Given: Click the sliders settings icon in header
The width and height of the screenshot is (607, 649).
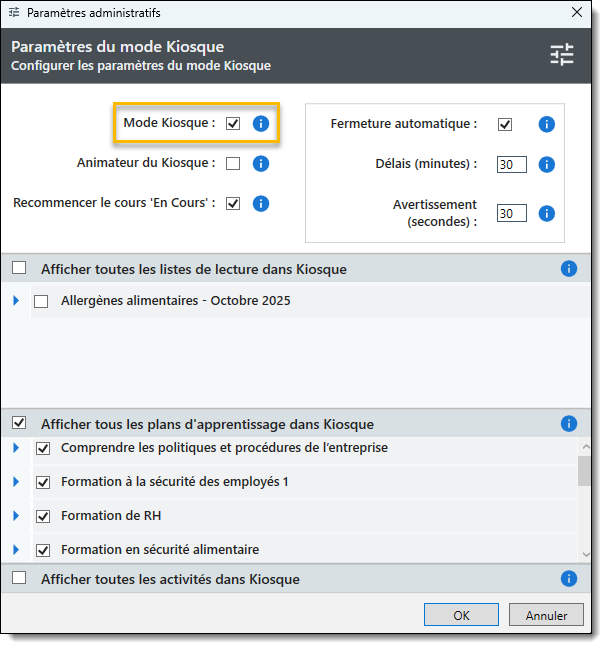Looking at the screenshot, I should (x=562, y=55).
